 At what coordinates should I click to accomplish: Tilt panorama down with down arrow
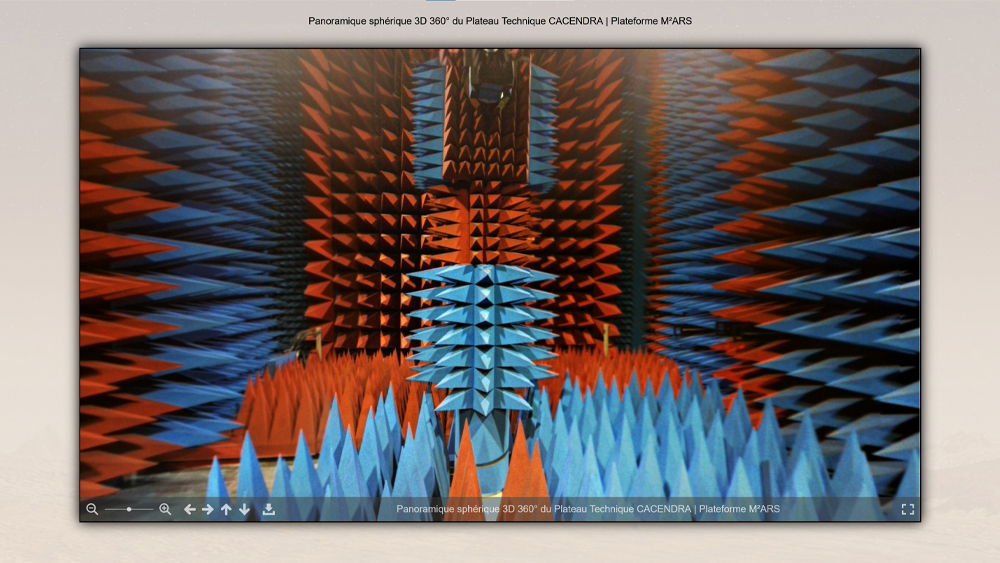244,509
